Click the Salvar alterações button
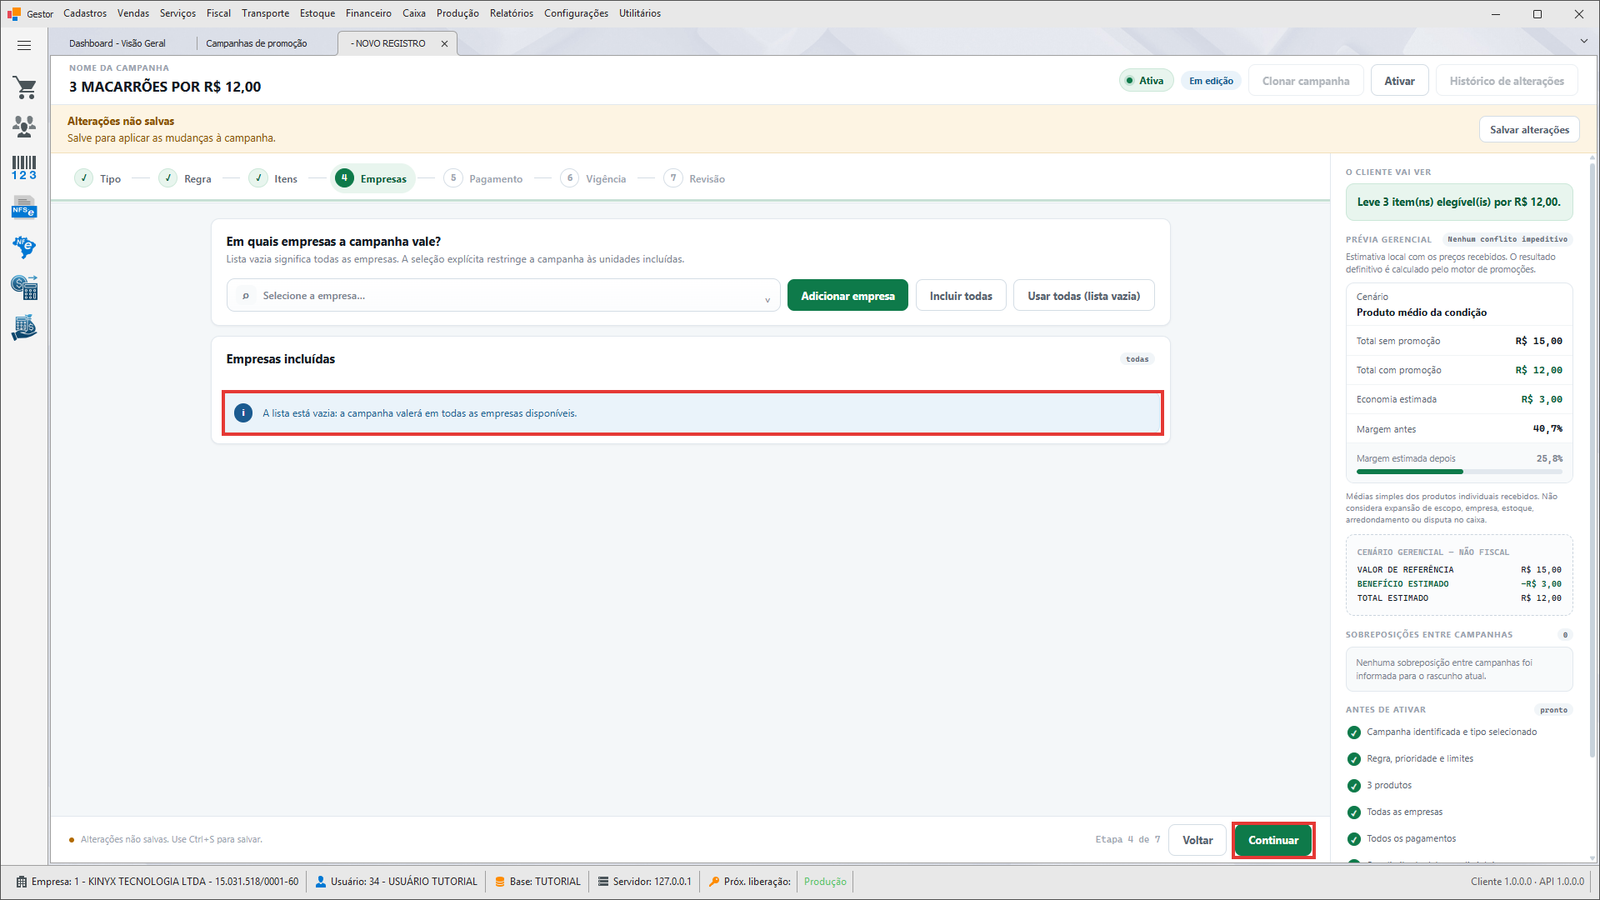The width and height of the screenshot is (1600, 900). [1529, 130]
